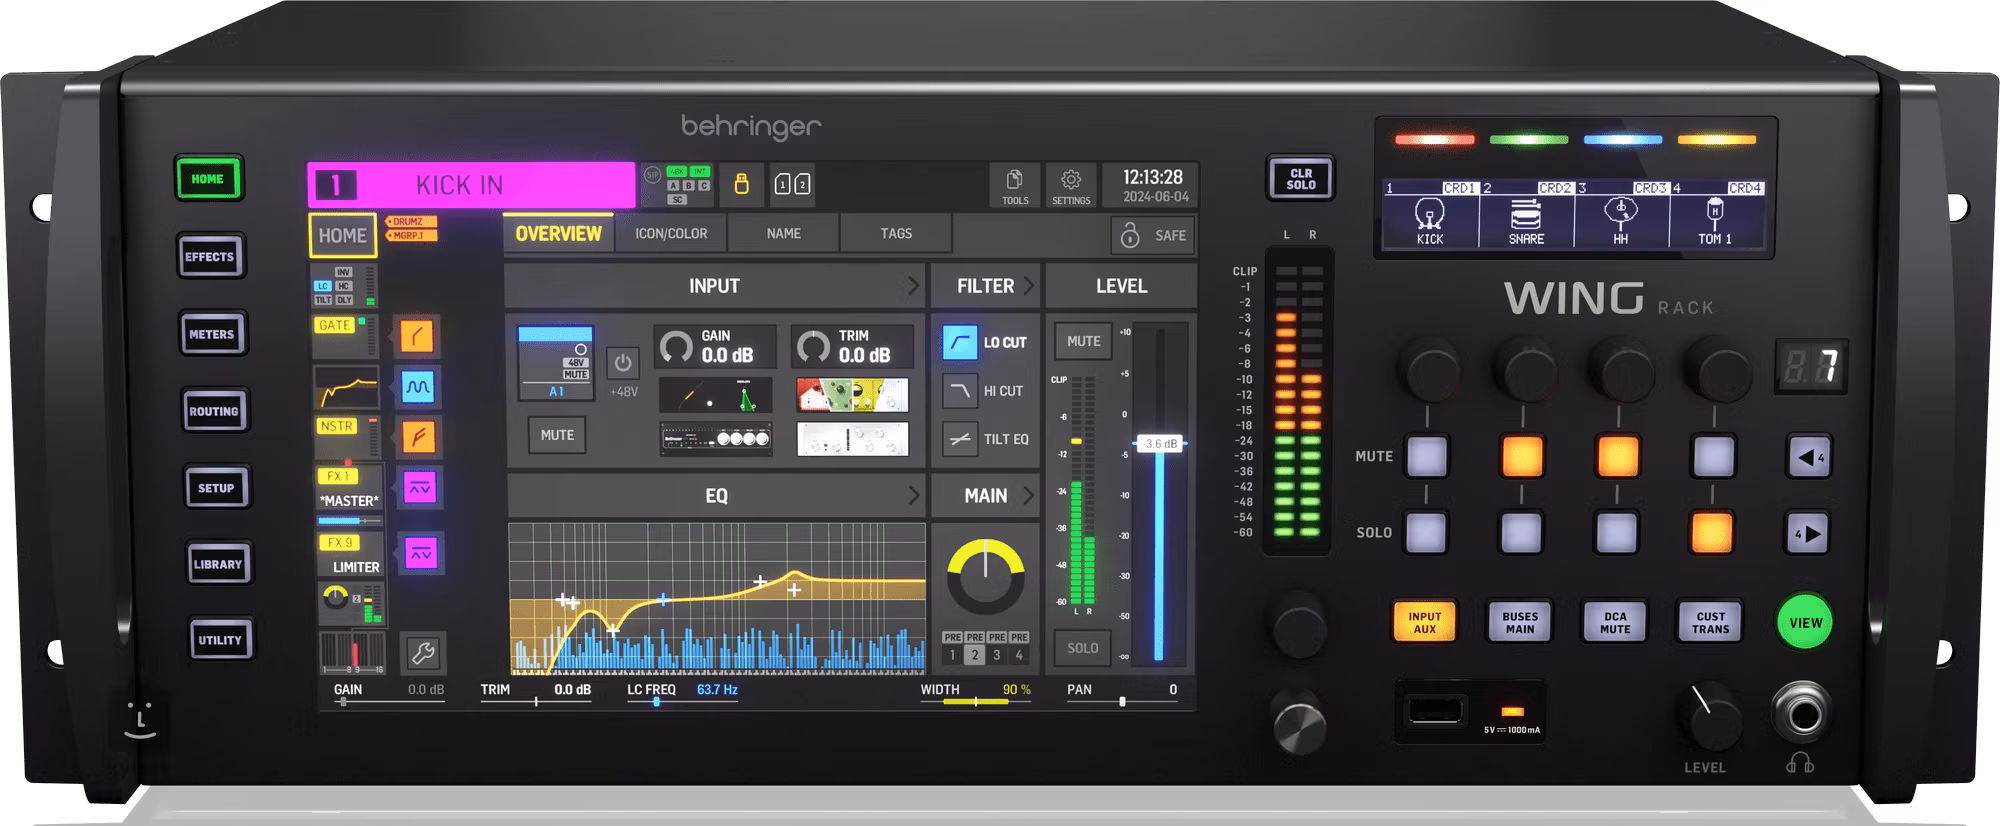Expand the Input section chevron
Image resolution: width=2000 pixels, height=826 pixels.
(912, 286)
